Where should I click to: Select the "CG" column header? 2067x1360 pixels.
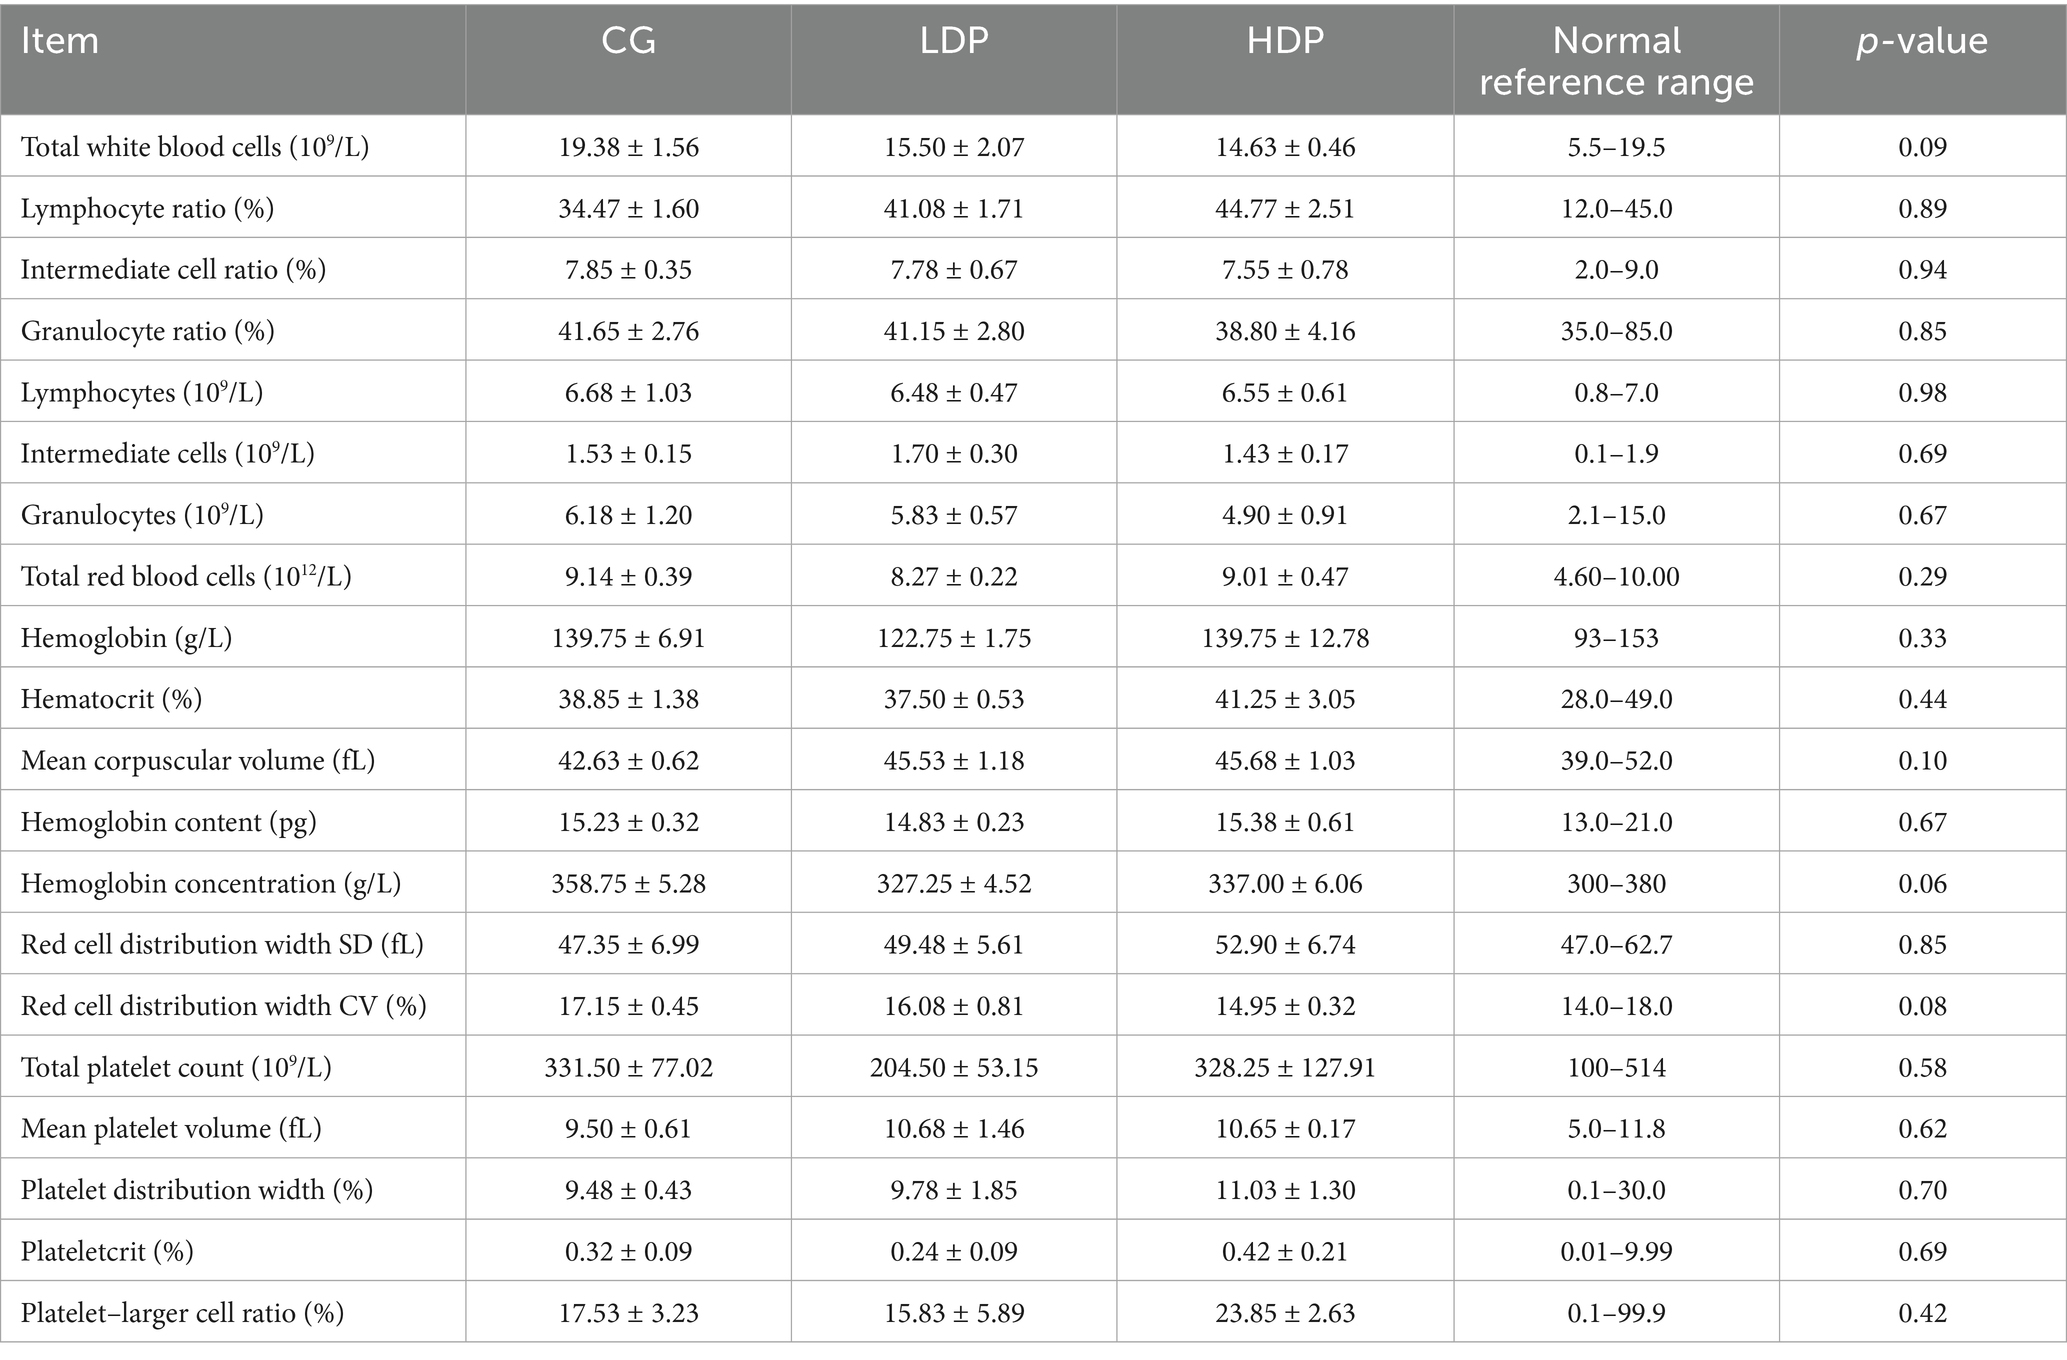click(628, 42)
